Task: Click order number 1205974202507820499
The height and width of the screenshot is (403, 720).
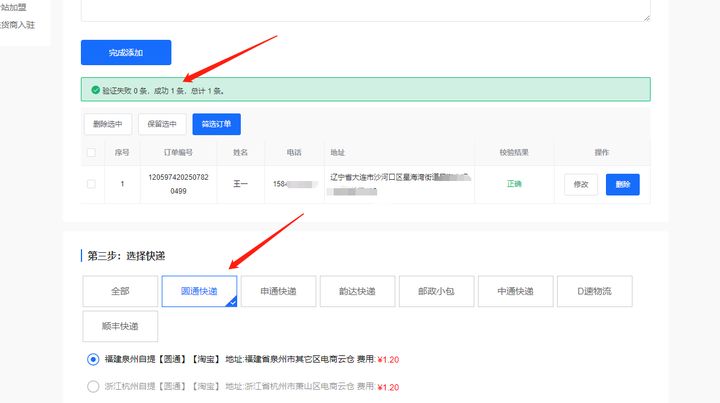Action: coord(178,184)
